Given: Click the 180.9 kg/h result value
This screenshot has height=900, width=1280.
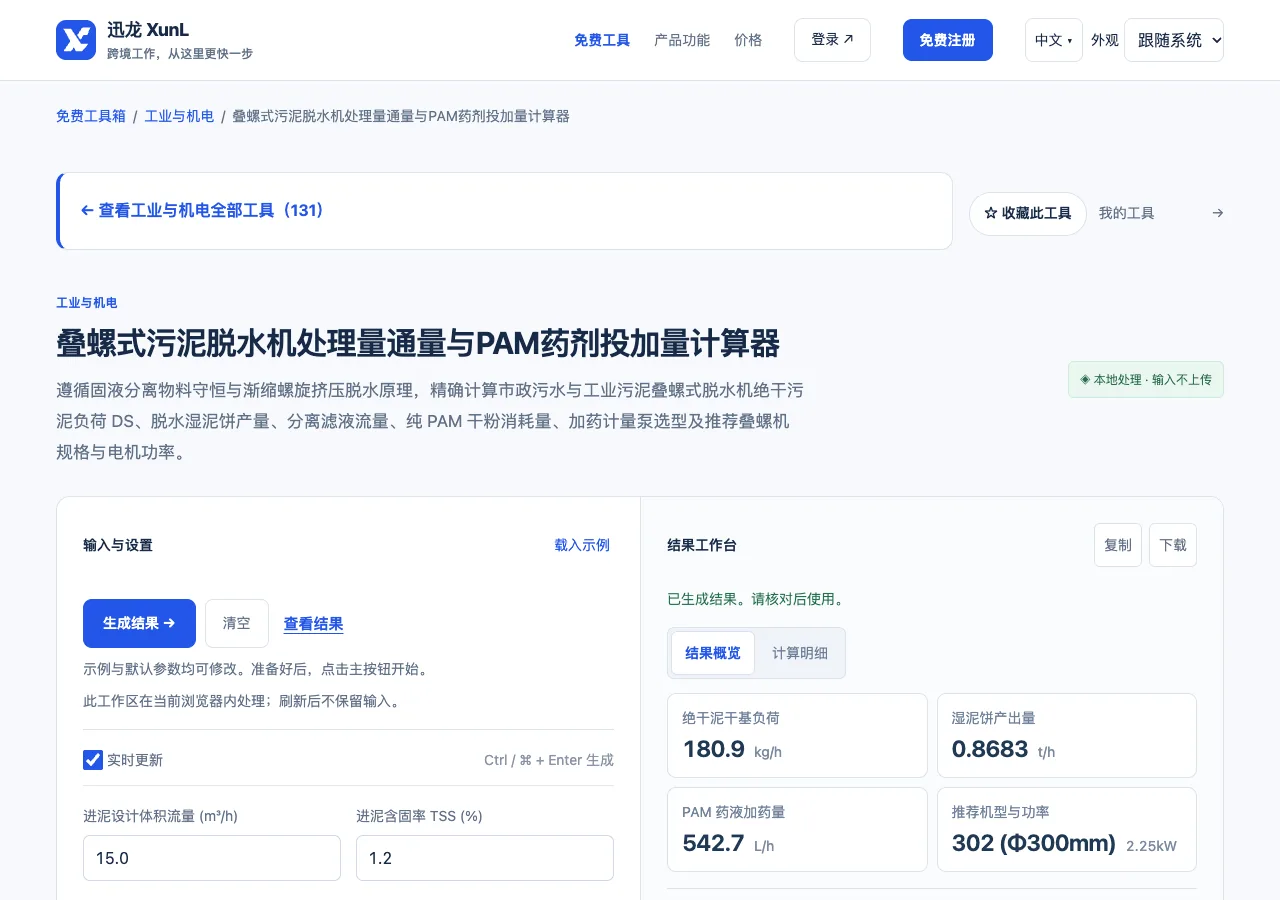Looking at the screenshot, I should pos(731,749).
